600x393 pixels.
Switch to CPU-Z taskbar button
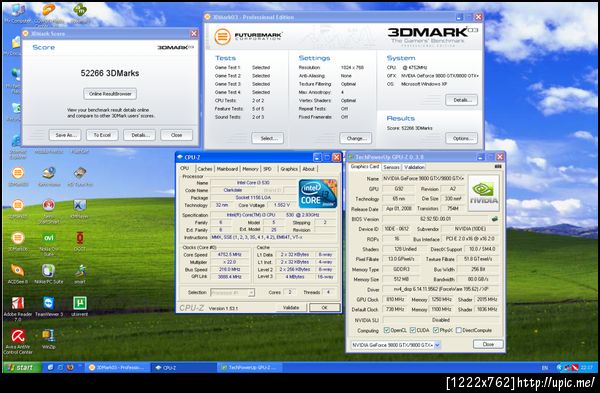pyautogui.click(x=184, y=368)
